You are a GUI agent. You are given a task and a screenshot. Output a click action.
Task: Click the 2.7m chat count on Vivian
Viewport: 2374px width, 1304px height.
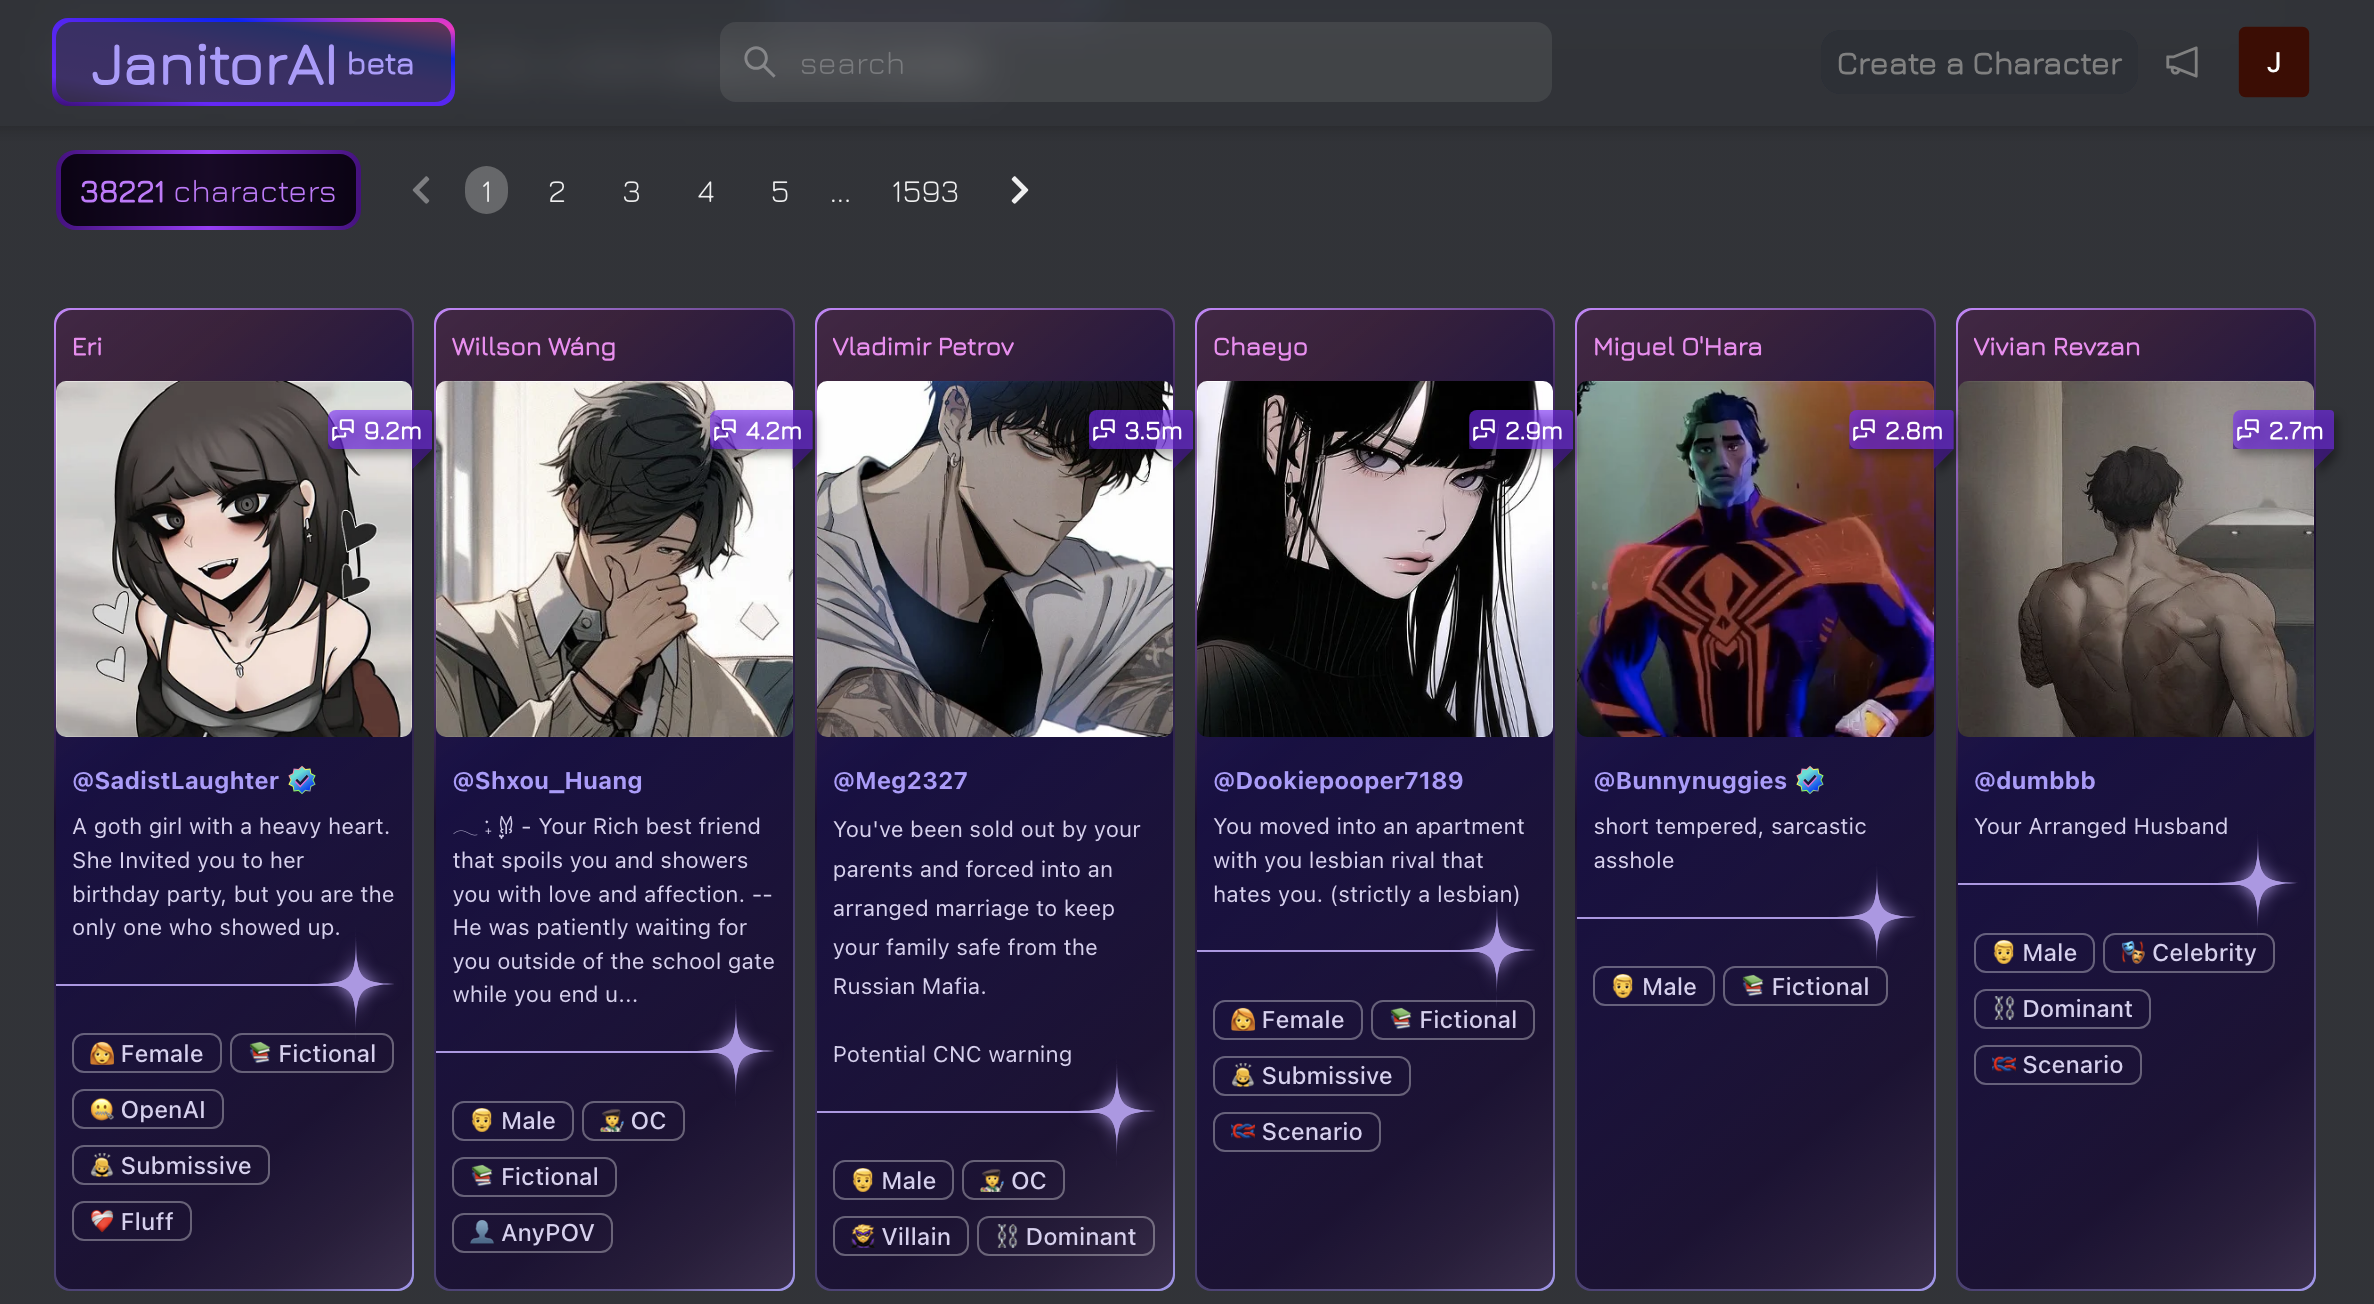[x=2281, y=430]
